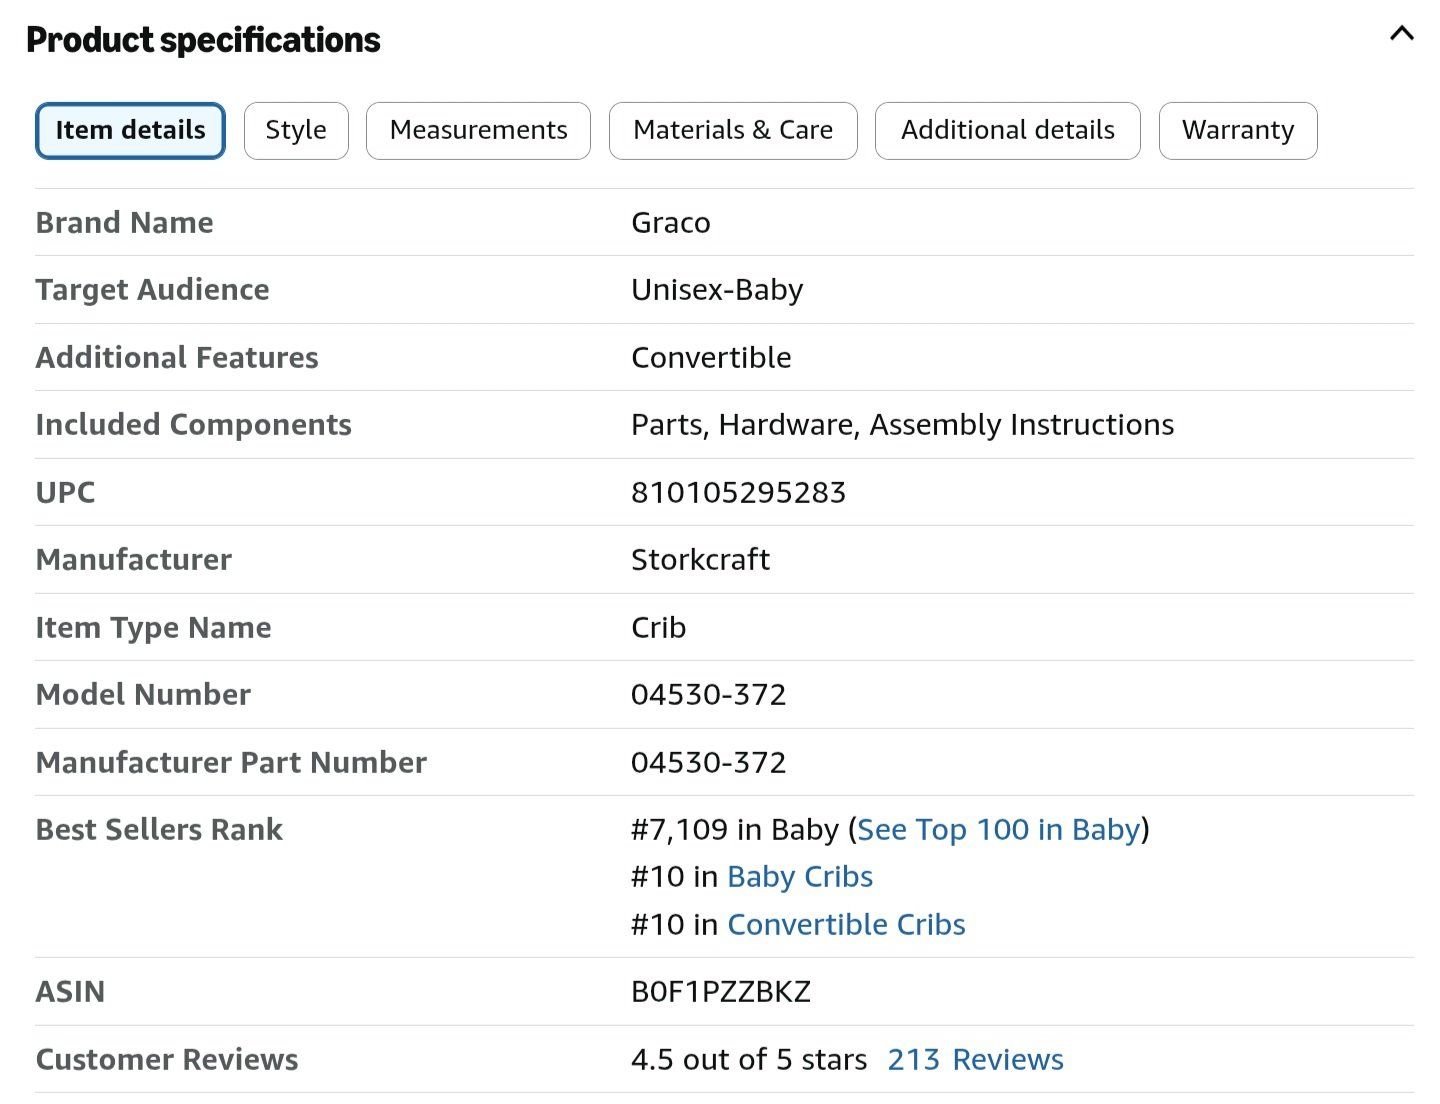
Task: Click the Best Sellers Rank label
Action: point(159,829)
